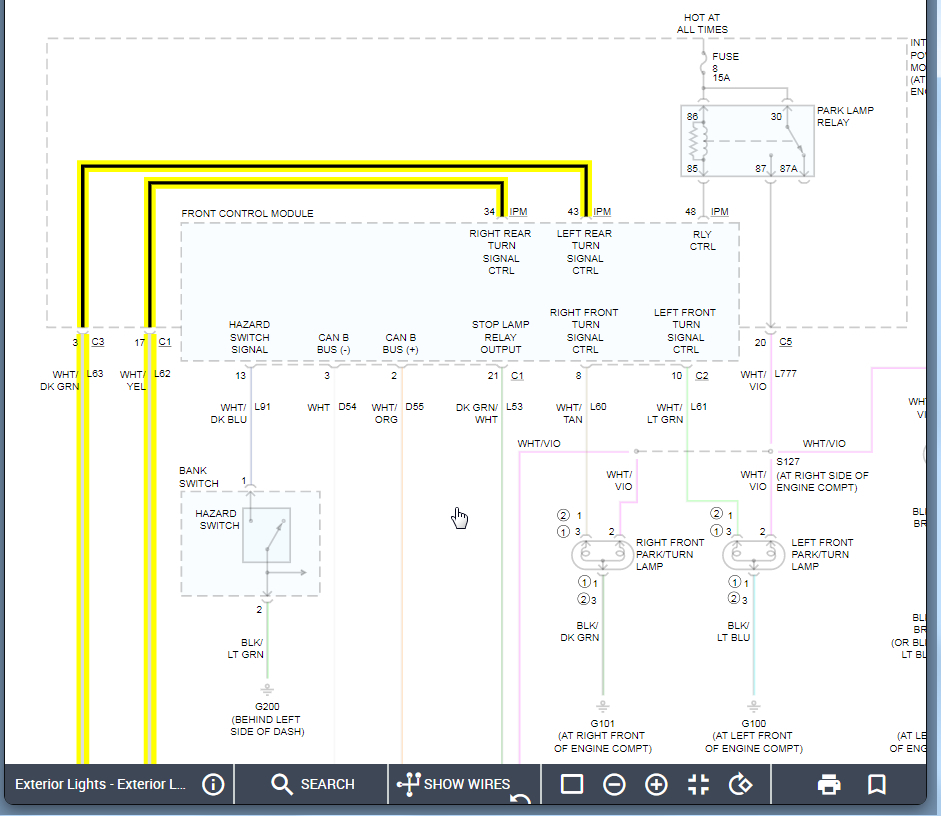Click the G200 ground symbol
The image size is (941, 816).
click(x=267, y=690)
